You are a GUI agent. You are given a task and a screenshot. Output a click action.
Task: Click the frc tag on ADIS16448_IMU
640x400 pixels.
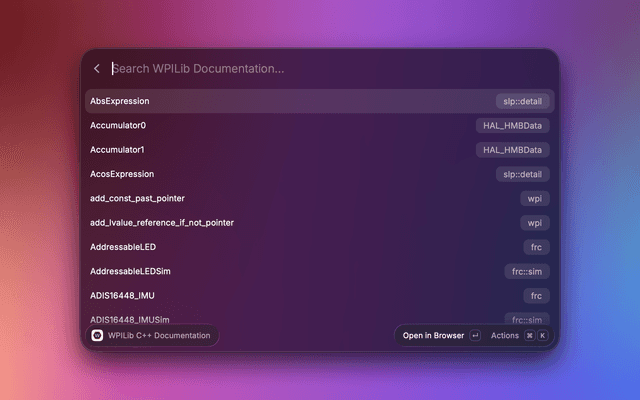(536, 296)
